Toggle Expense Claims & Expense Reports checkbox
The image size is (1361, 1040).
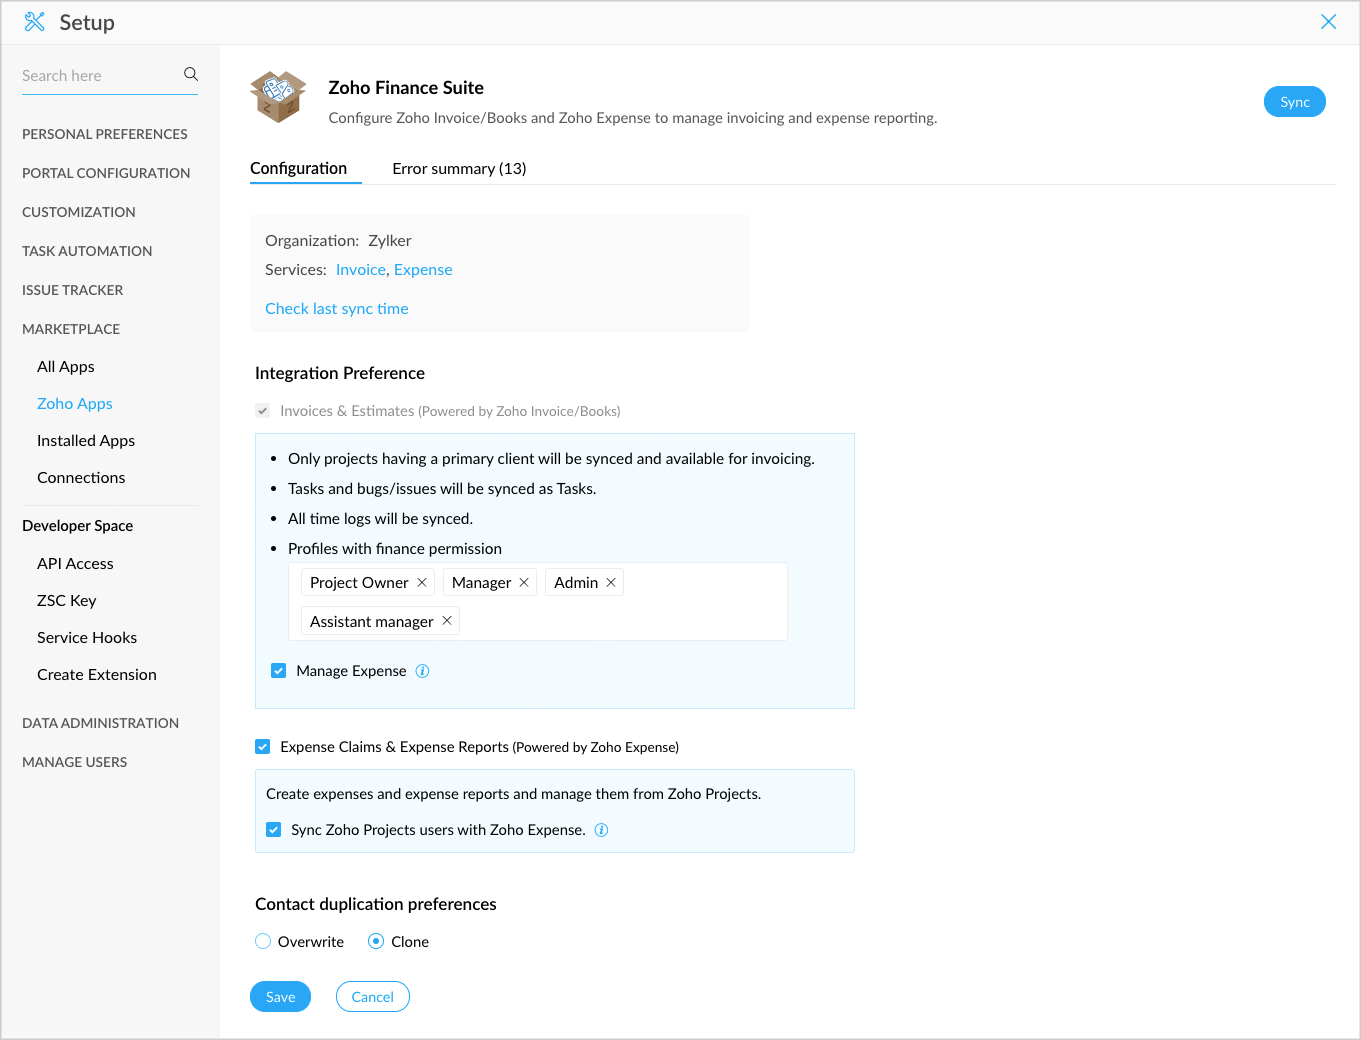[263, 747]
